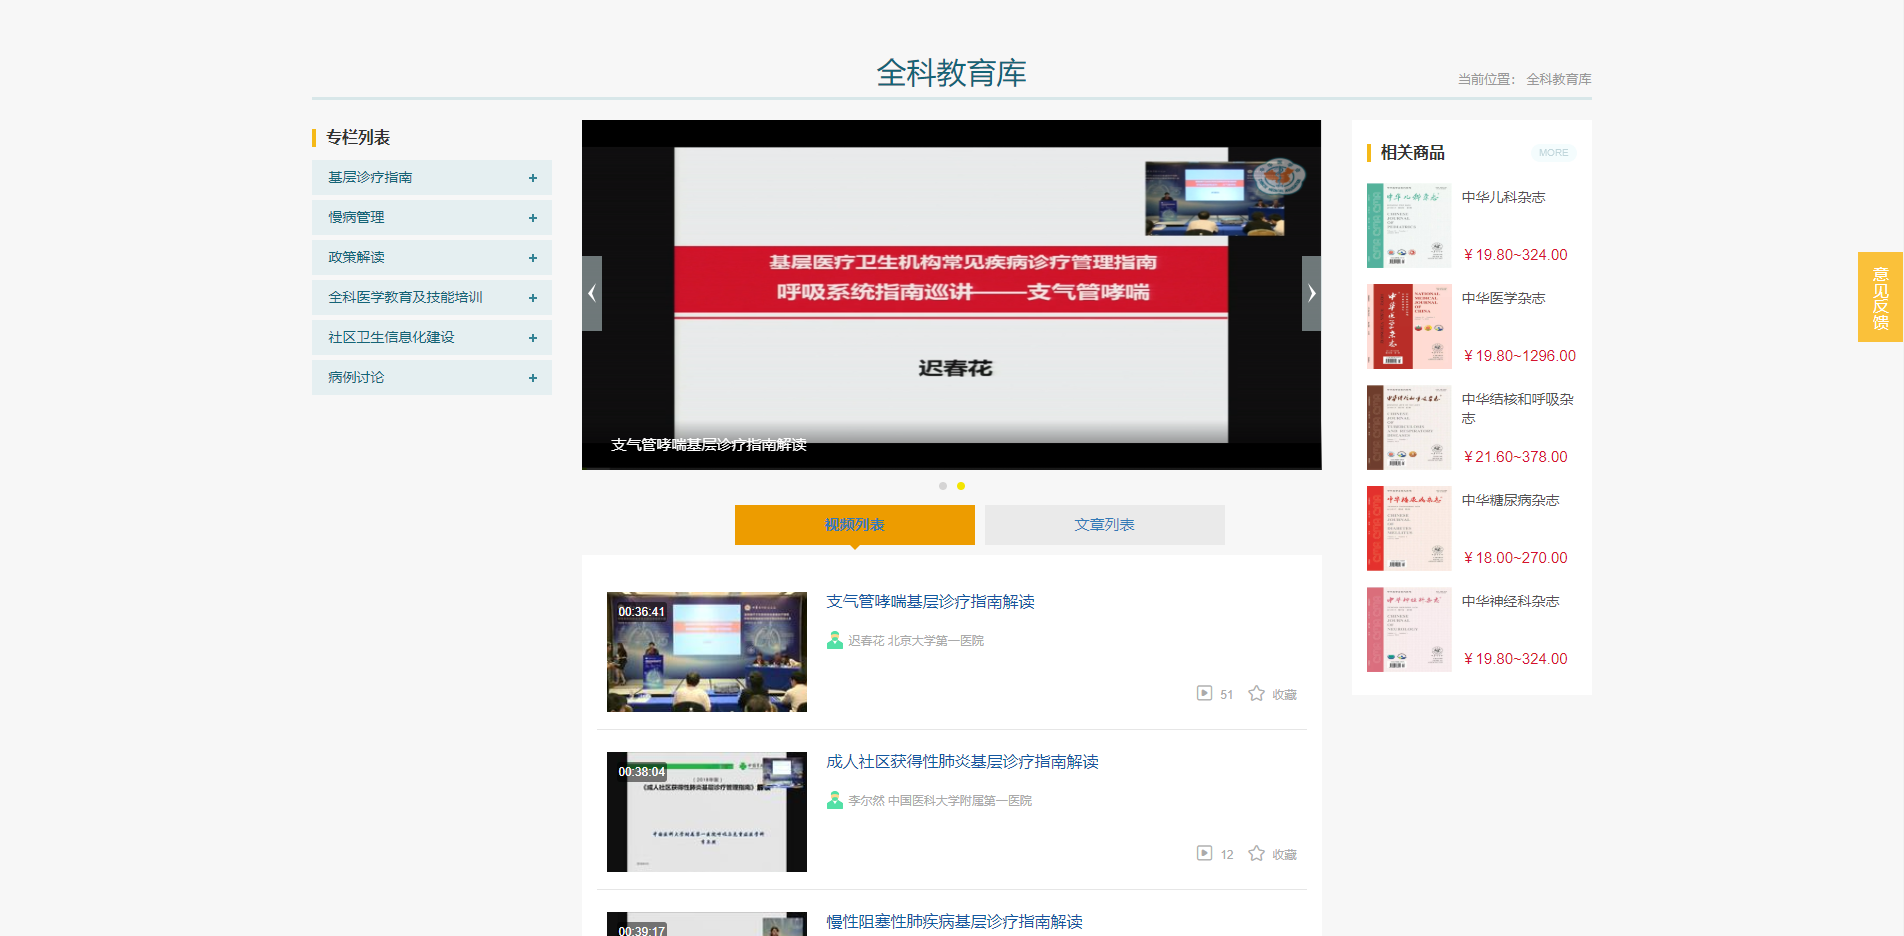
Task: Click the next slide arrow on carousel
Action: 1311,293
